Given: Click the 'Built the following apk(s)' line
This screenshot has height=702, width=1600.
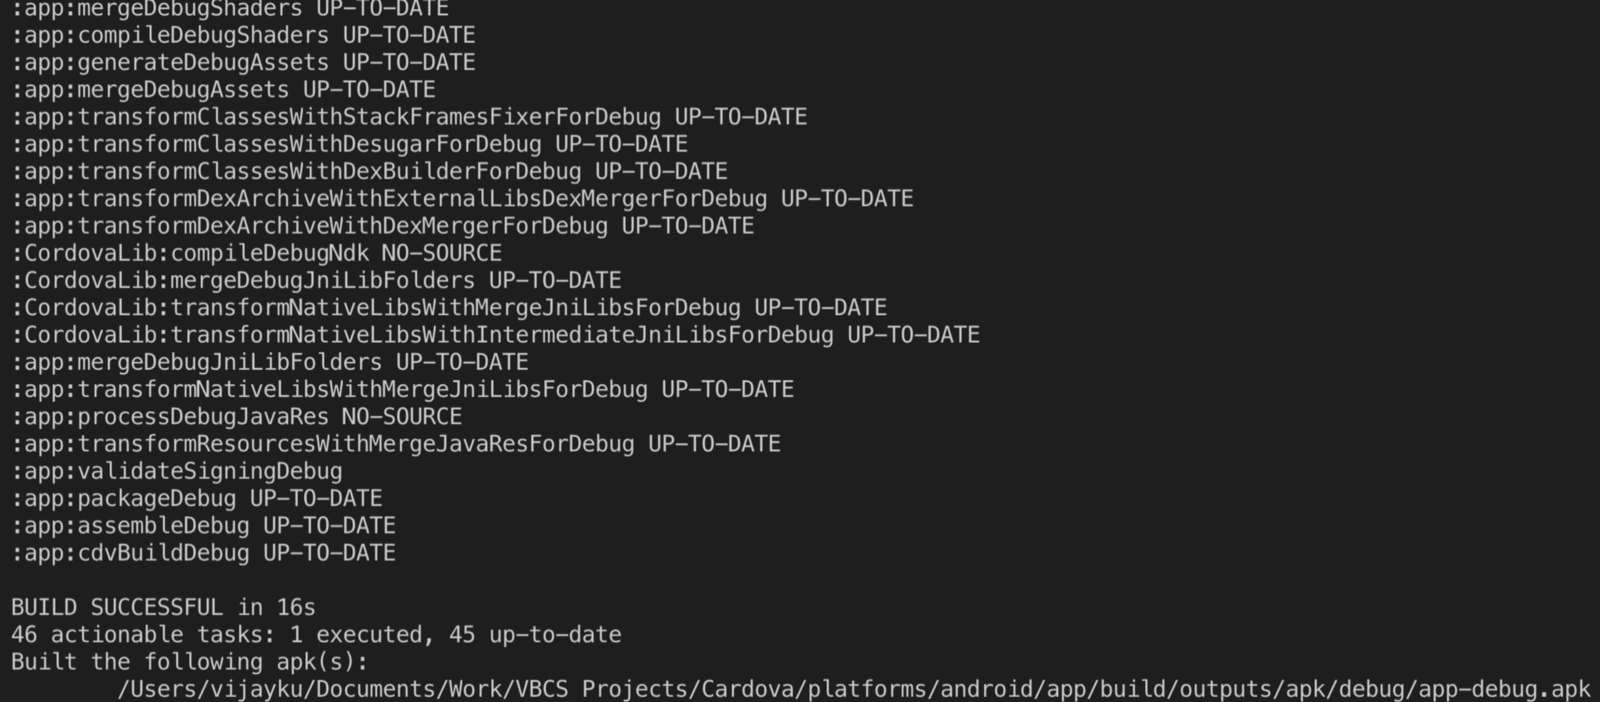Looking at the screenshot, I should click(x=189, y=661).
